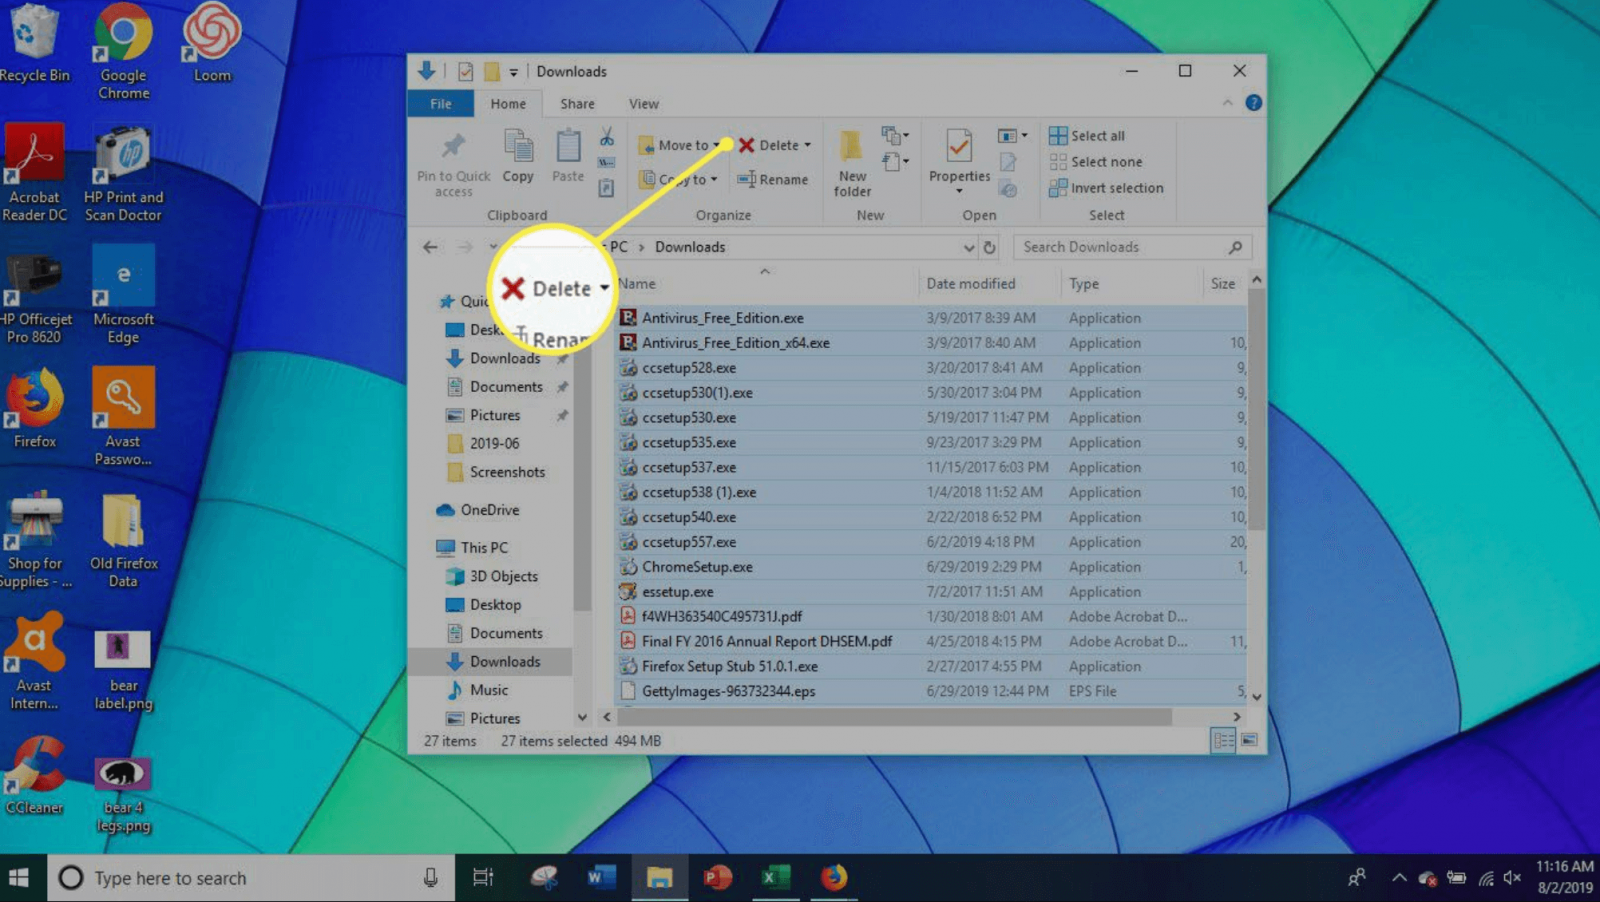Screen dimensions: 1600x902
Task: Click the horizontal scrollbar under file list
Action: click(x=895, y=717)
